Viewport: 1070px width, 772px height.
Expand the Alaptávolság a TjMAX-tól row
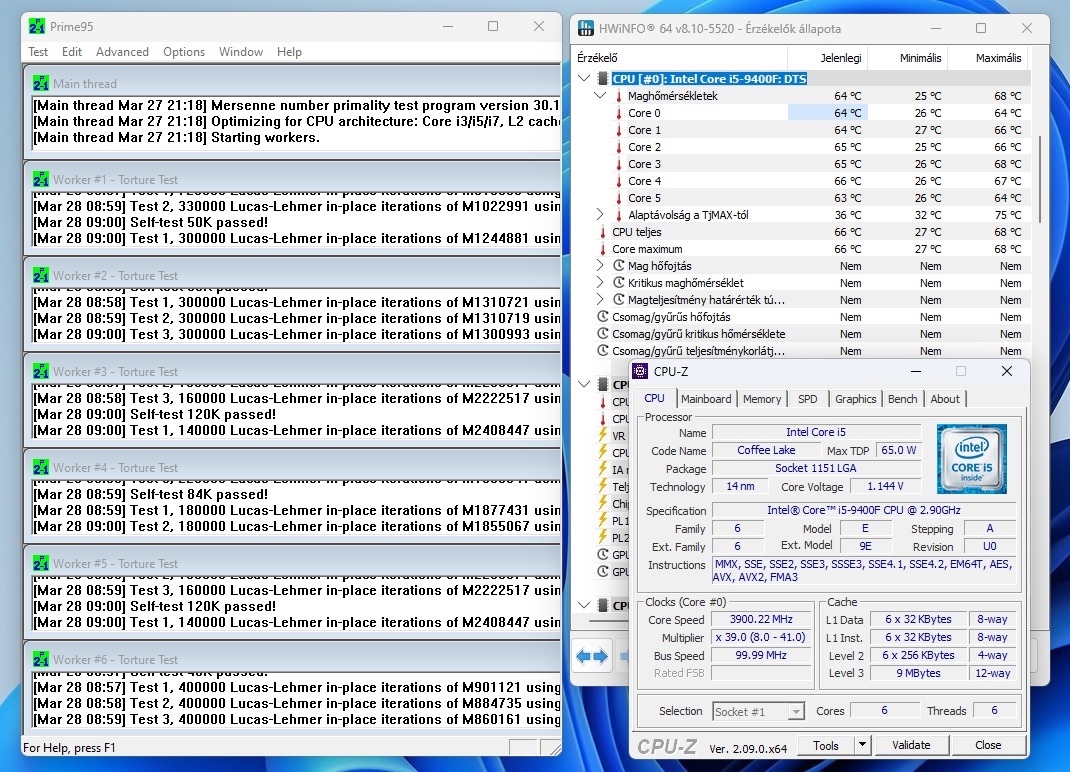point(600,215)
